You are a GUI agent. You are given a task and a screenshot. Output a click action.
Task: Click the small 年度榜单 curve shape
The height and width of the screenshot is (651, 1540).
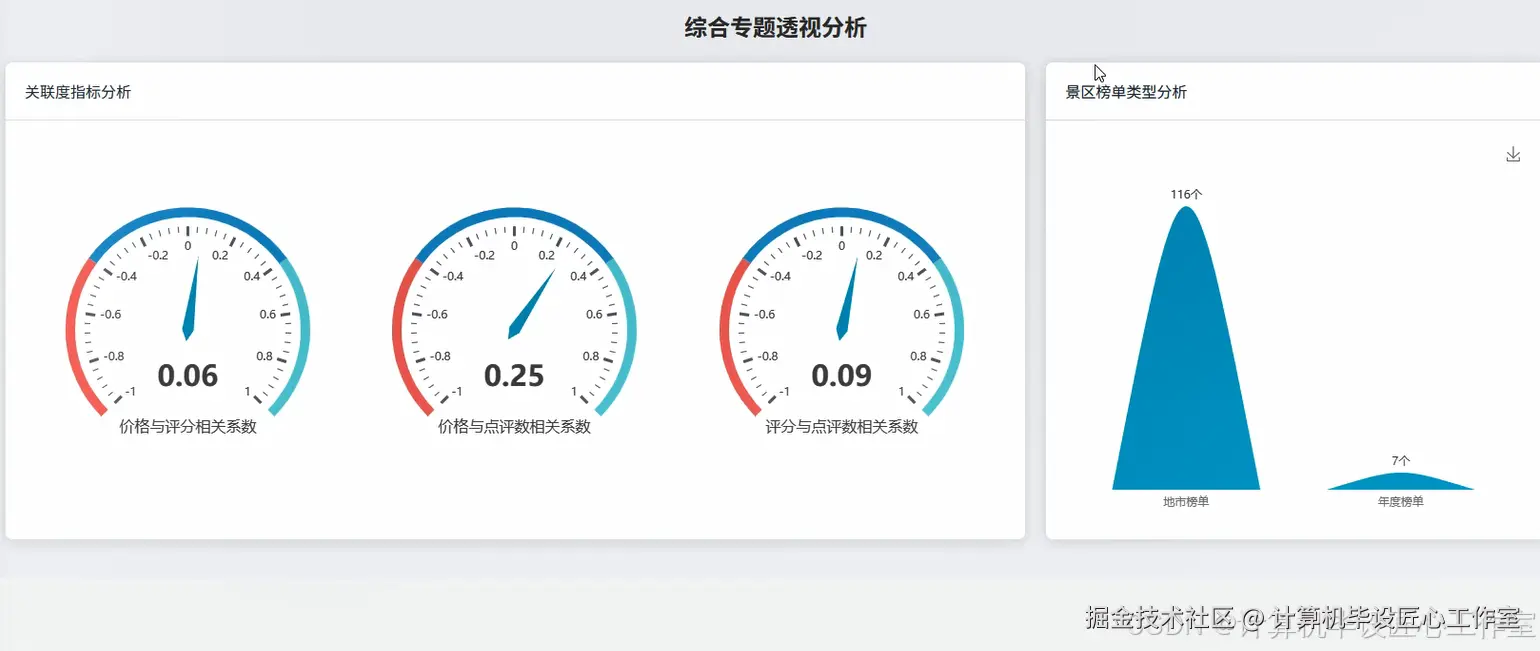pos(1400,483)
